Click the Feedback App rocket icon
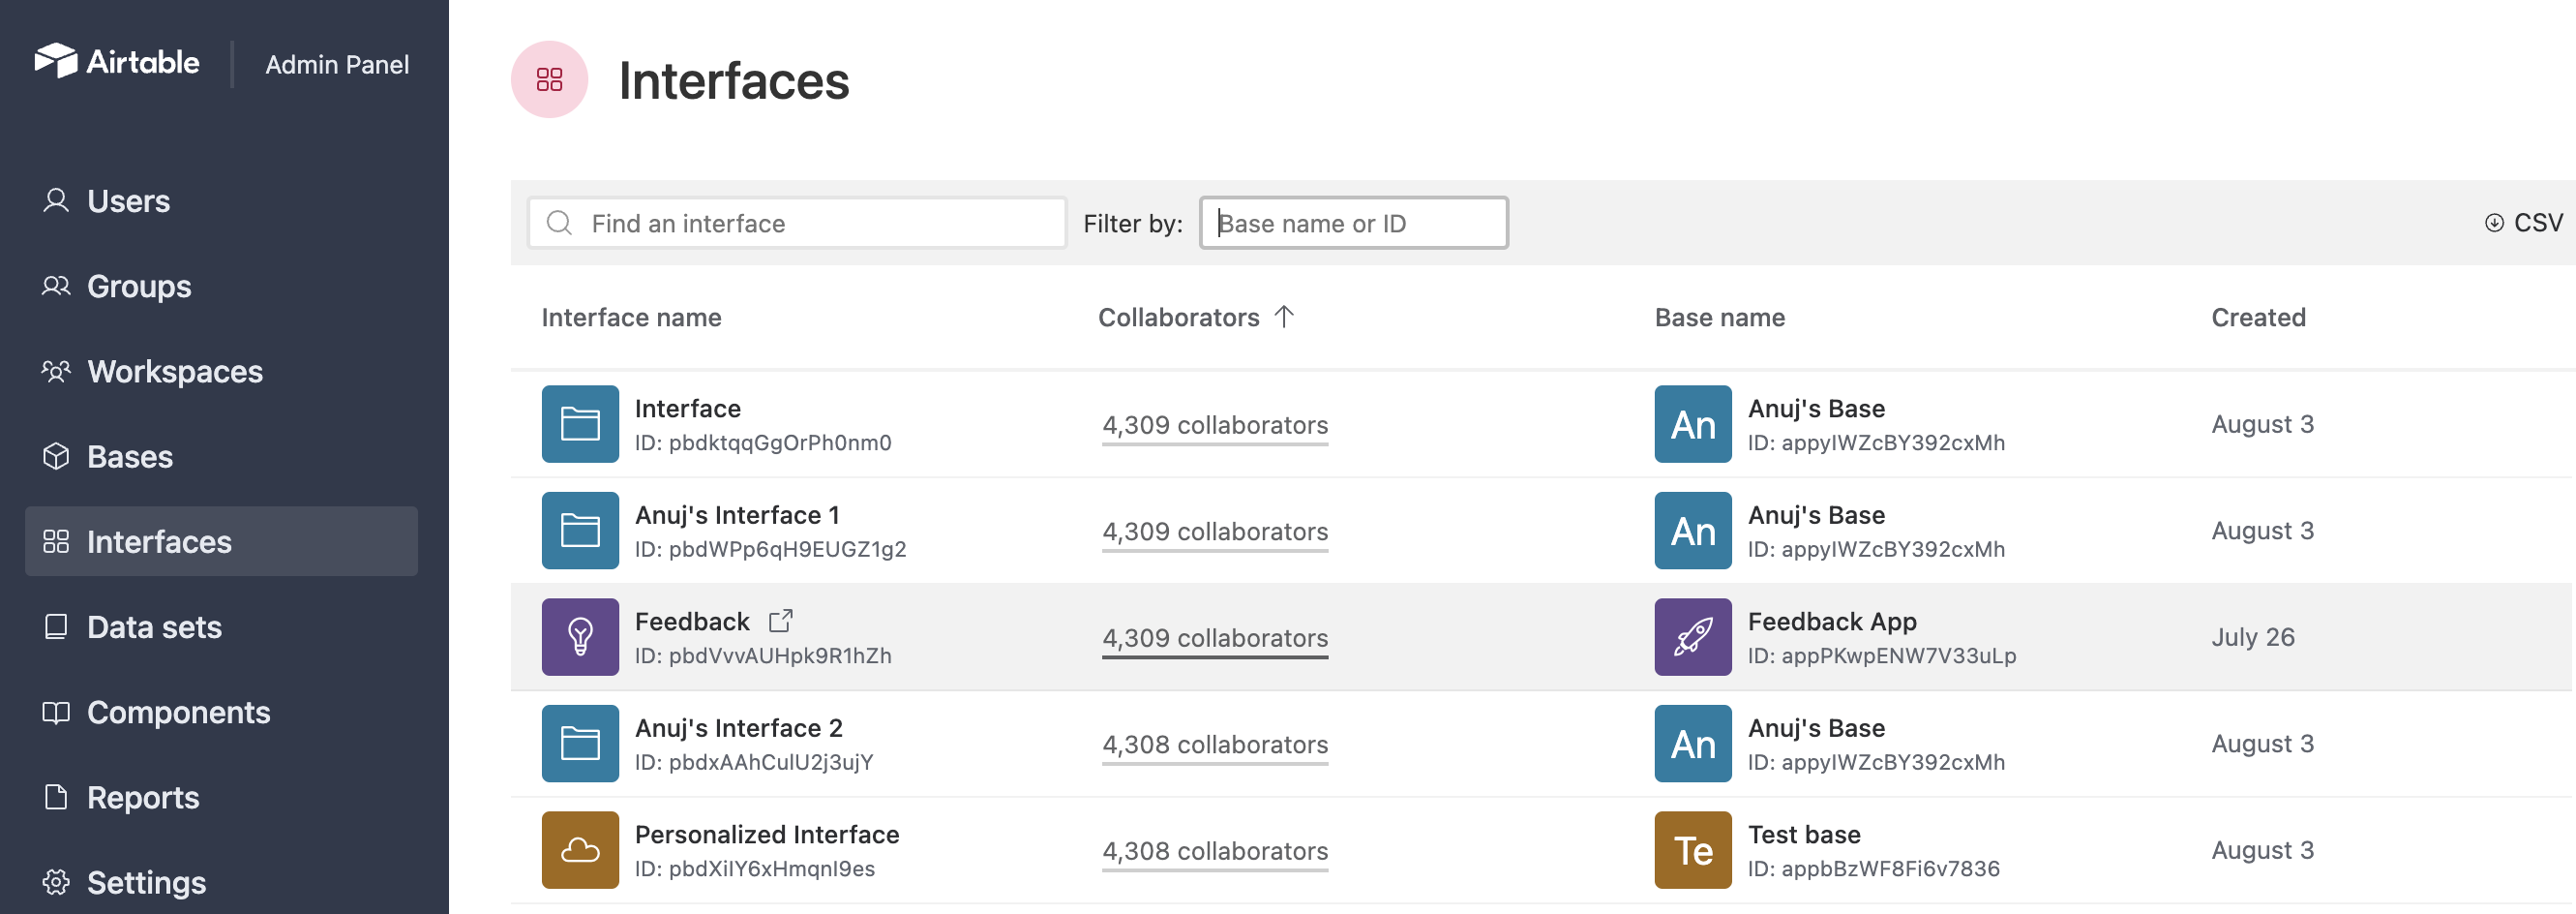This screenshot has height=914, width=2576. point(1693,637)
